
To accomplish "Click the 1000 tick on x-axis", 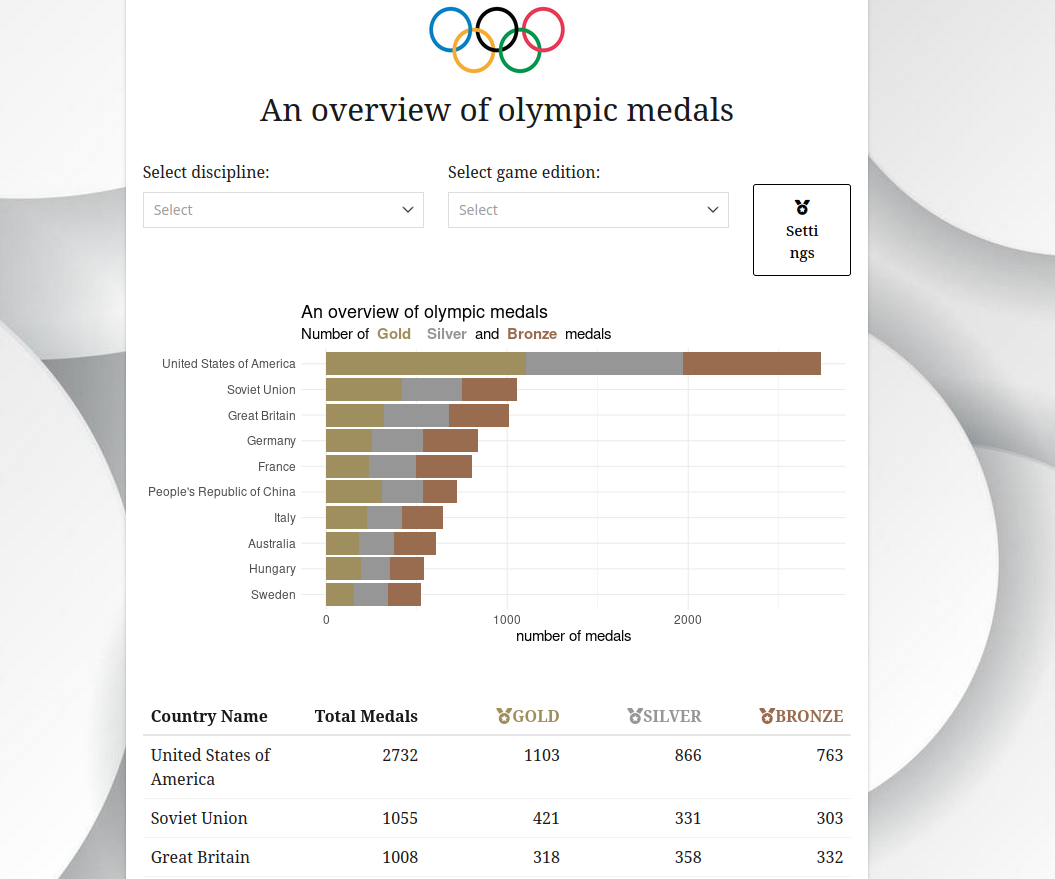I will click(x=507, y=620).
